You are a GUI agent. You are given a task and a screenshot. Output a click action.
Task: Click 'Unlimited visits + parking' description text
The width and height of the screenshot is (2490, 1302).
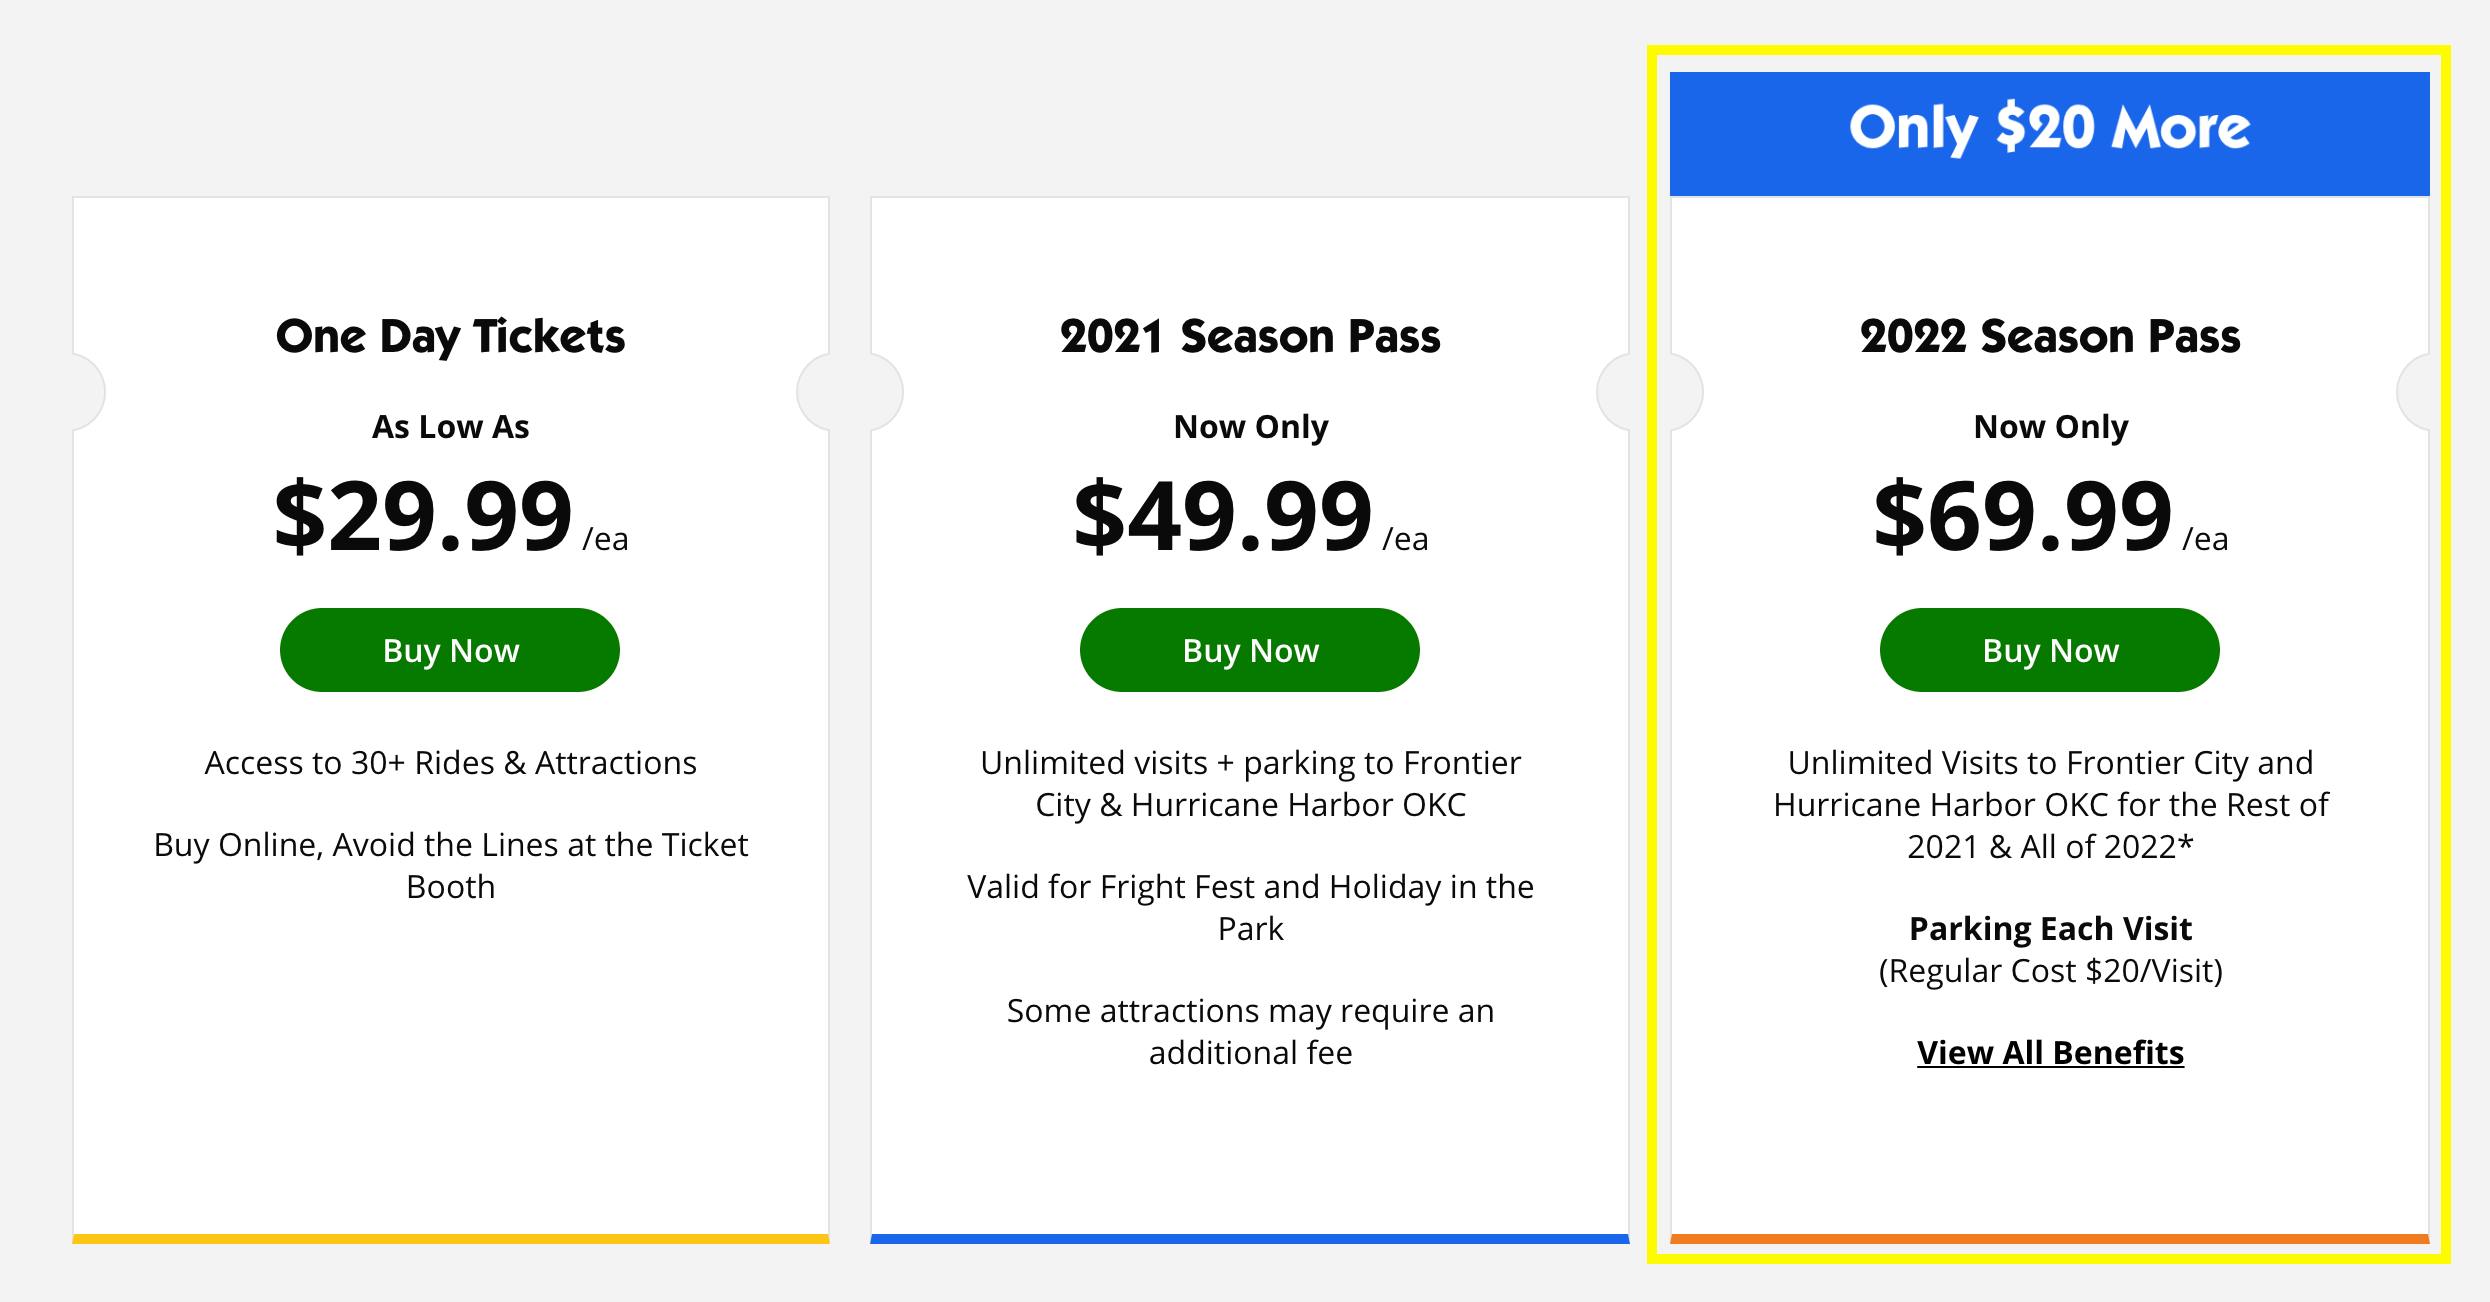(x=1250, y=784)
